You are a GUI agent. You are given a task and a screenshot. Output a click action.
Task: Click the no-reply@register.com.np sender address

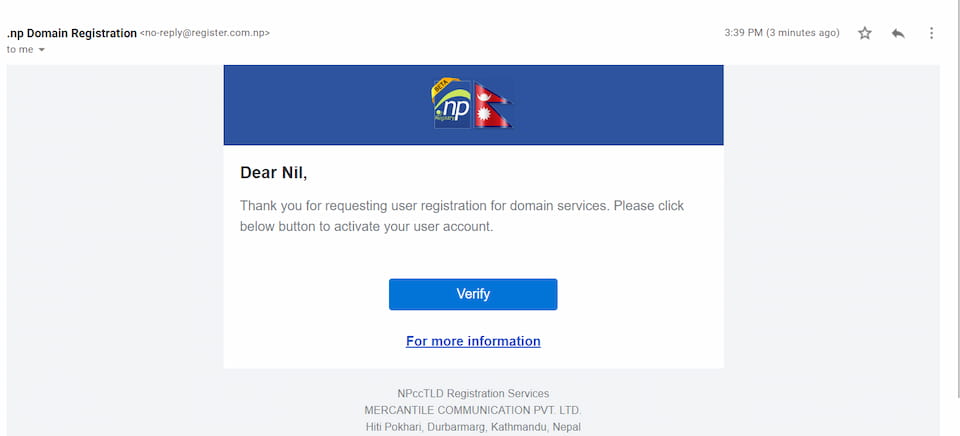point(205,33)
